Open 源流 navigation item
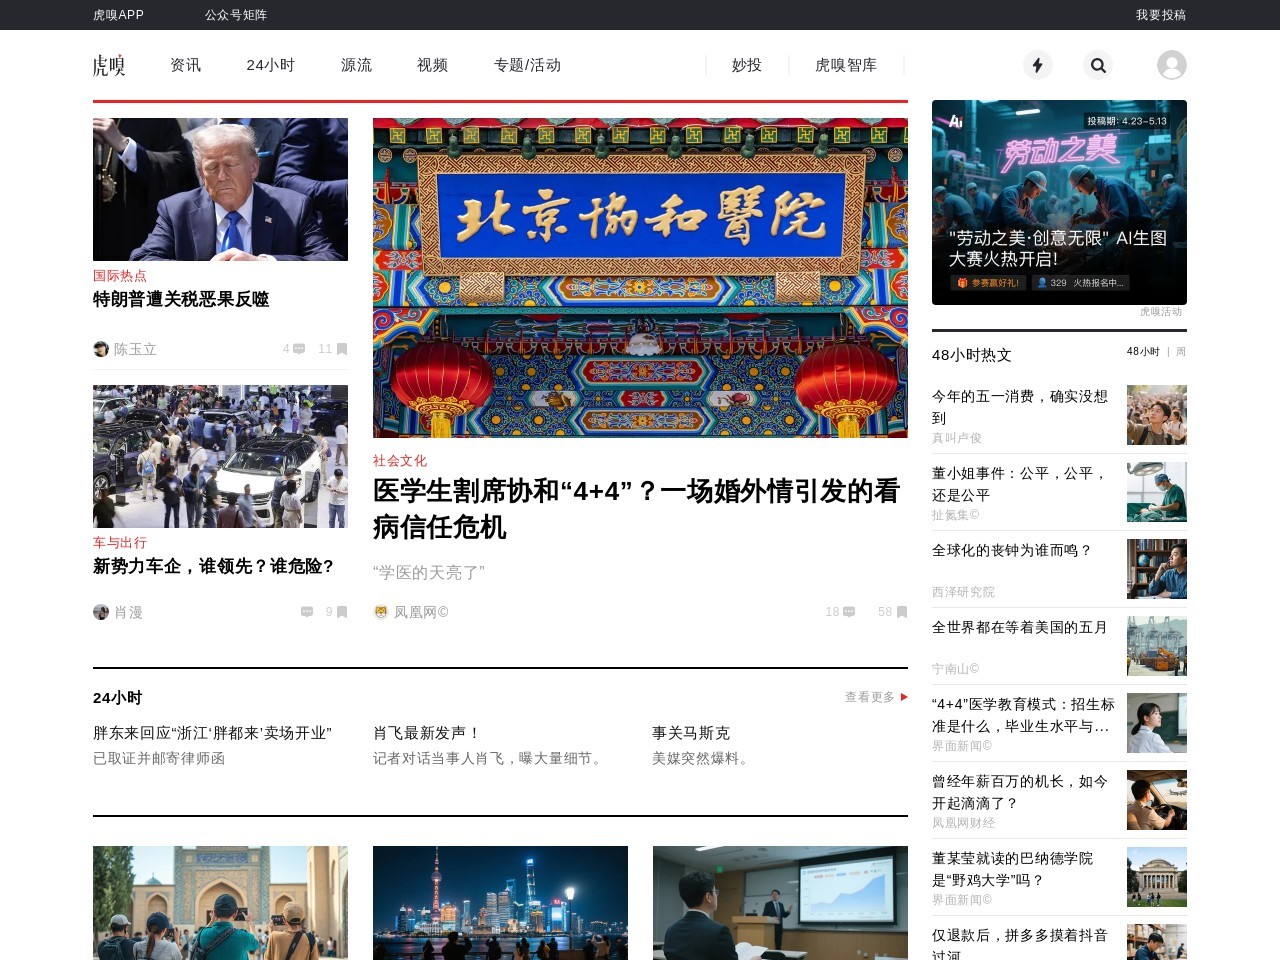This screenshot has height=960, width=1280. coord(356,65)
